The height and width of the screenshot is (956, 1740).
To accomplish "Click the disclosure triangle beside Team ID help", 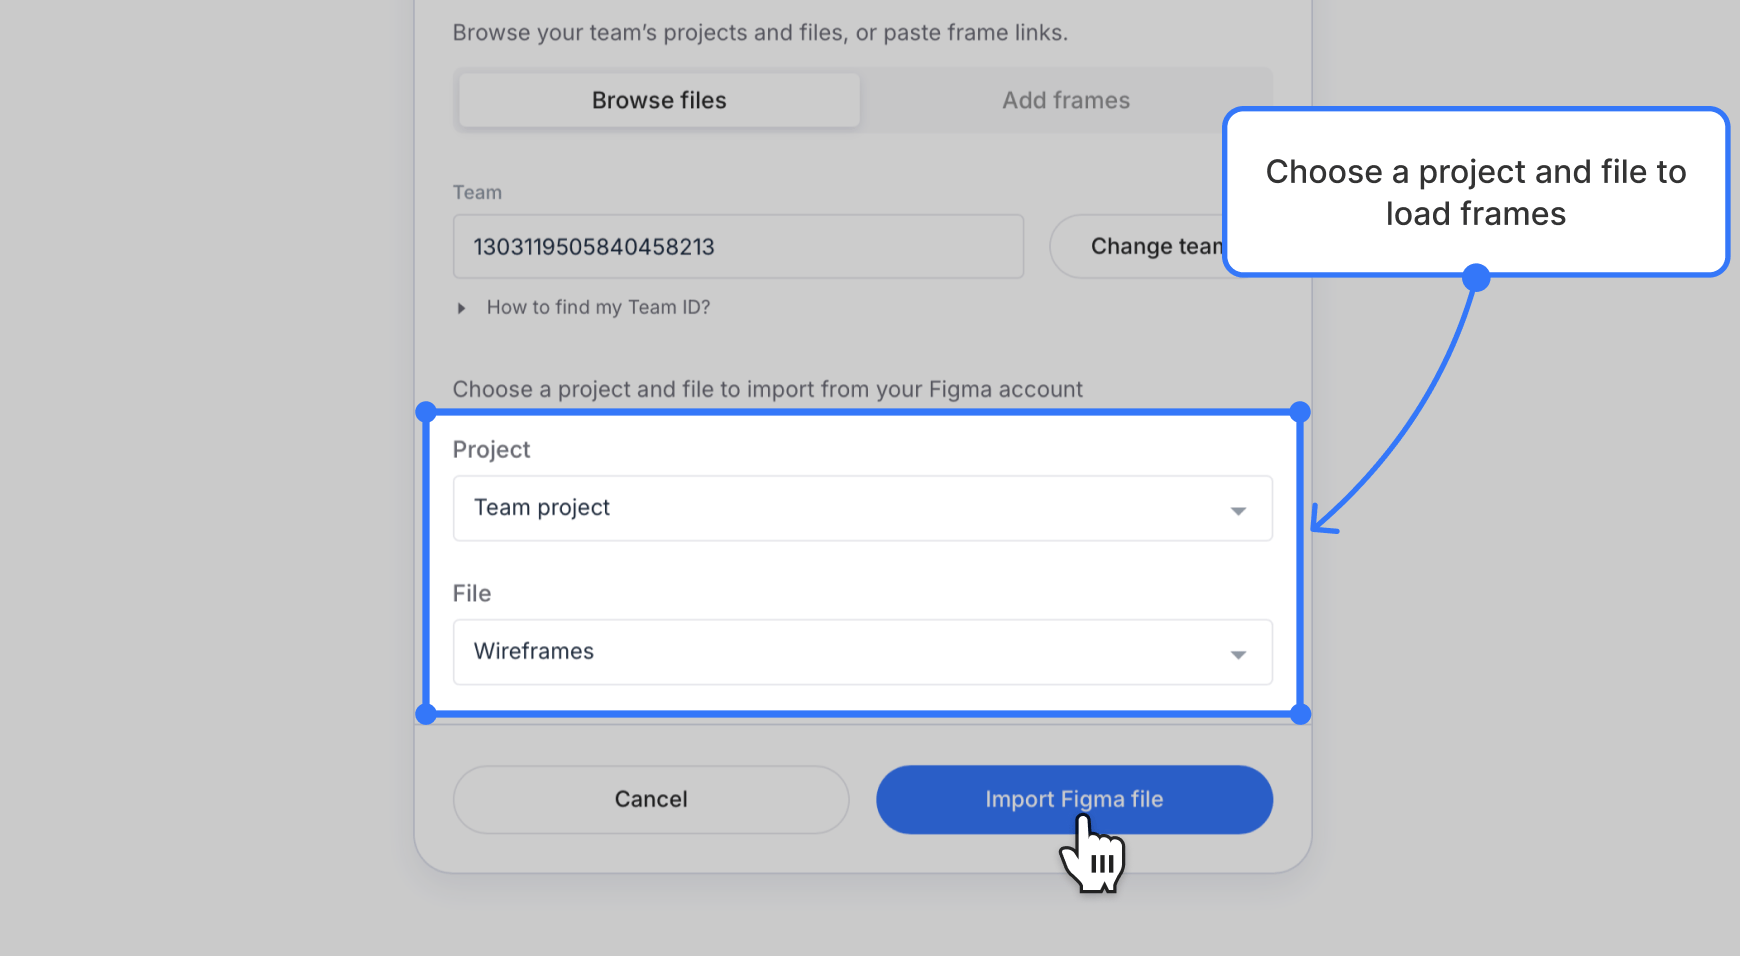I will (461, 307).
